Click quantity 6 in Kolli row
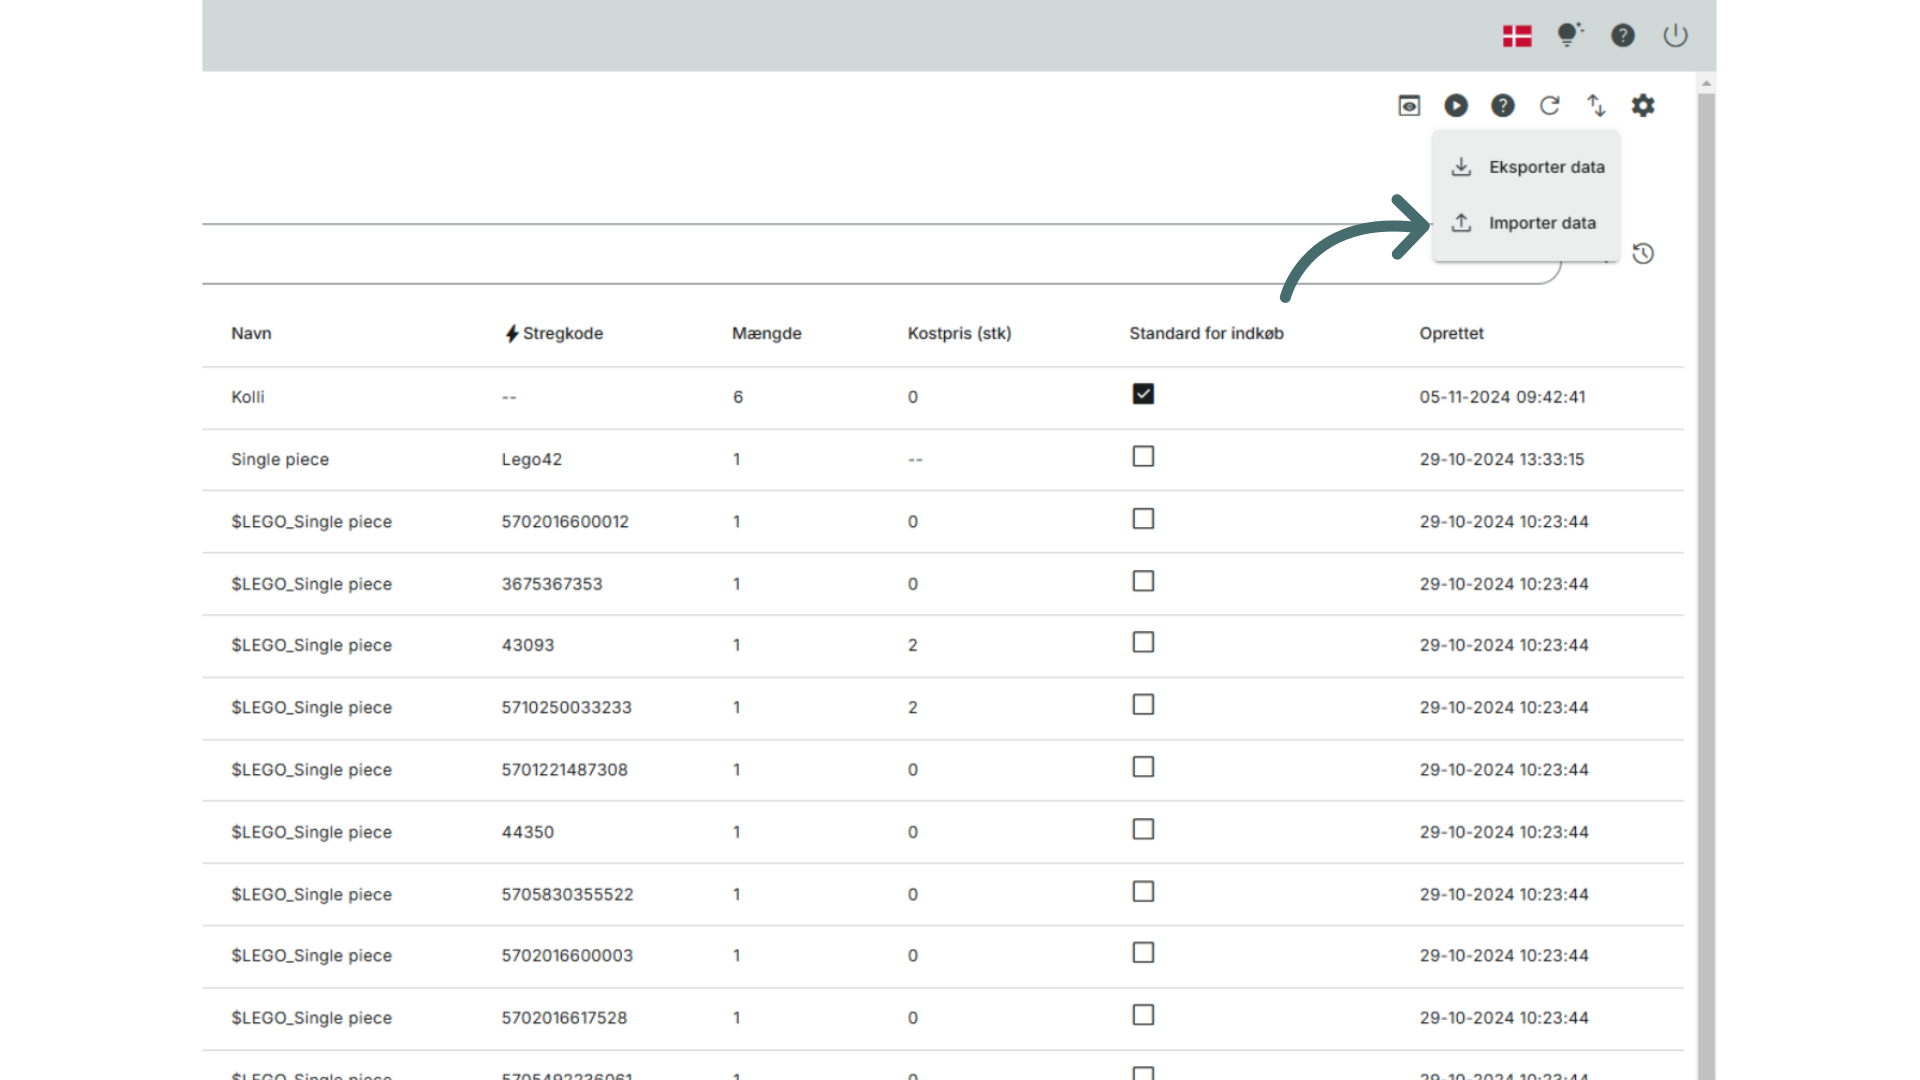Viewport: 1920px width, 1080px height. pyautogui.click(x=738, y=397)
